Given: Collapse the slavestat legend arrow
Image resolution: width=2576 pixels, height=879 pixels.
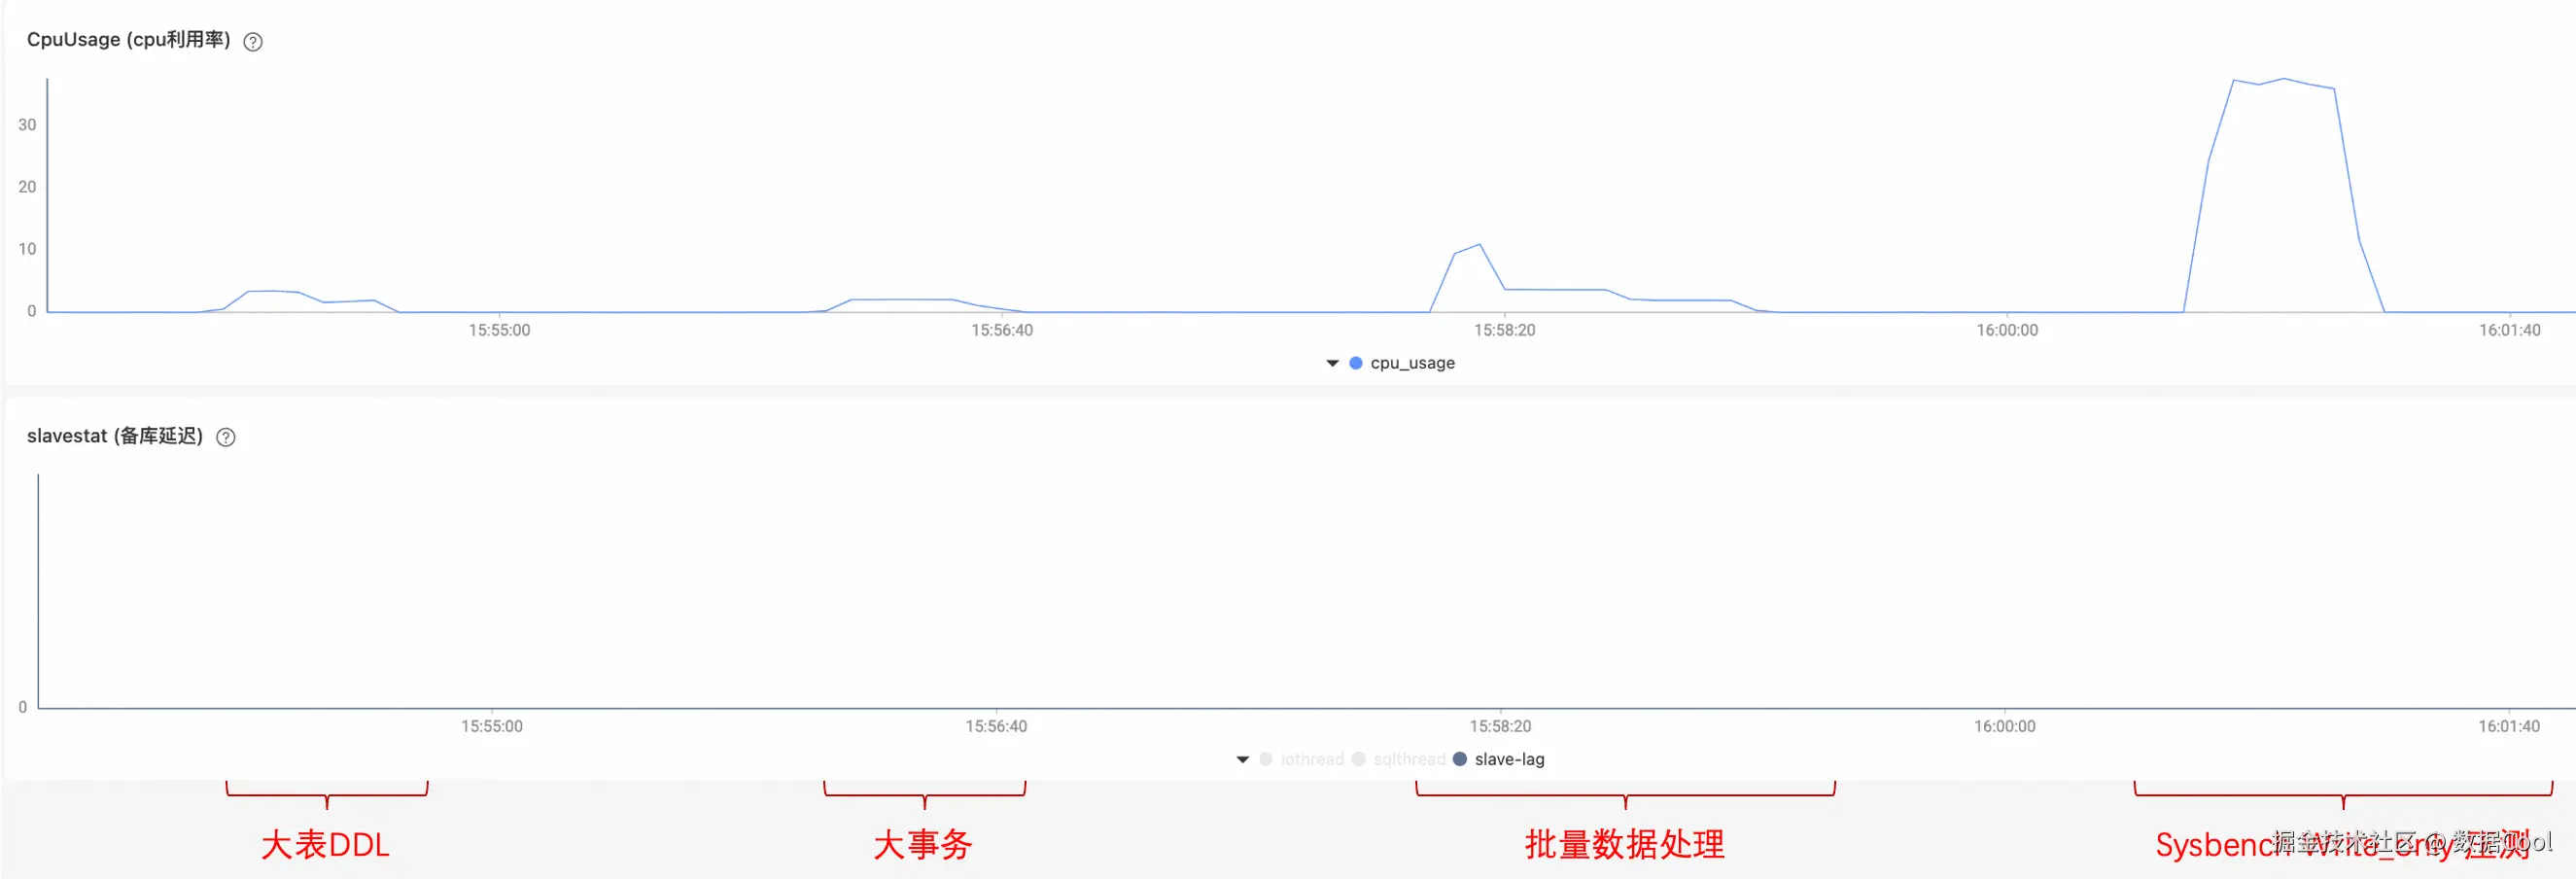Looking at the screenshot, I should tap(1243, 759).
